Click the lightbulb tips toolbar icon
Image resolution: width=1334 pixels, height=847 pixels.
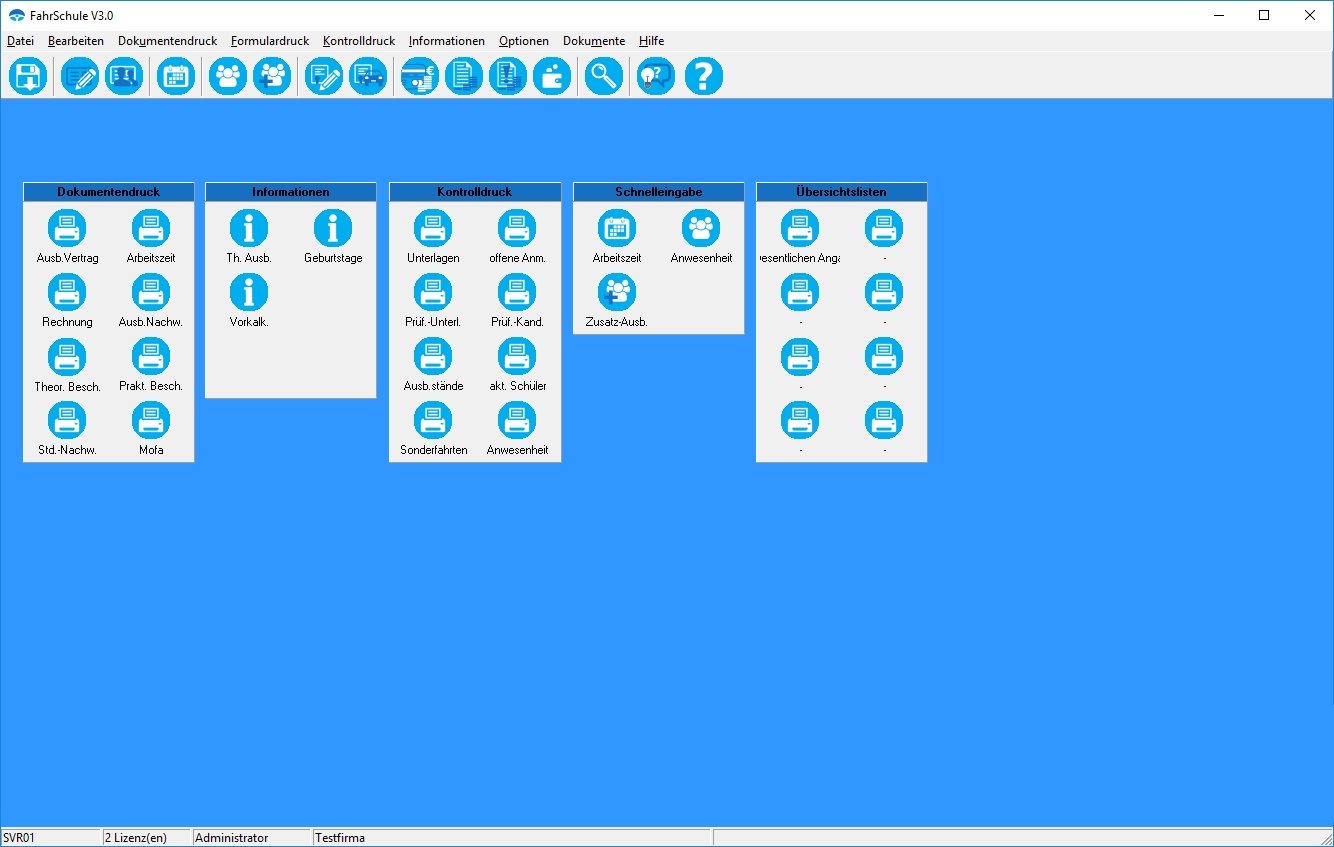coord(656,76)
